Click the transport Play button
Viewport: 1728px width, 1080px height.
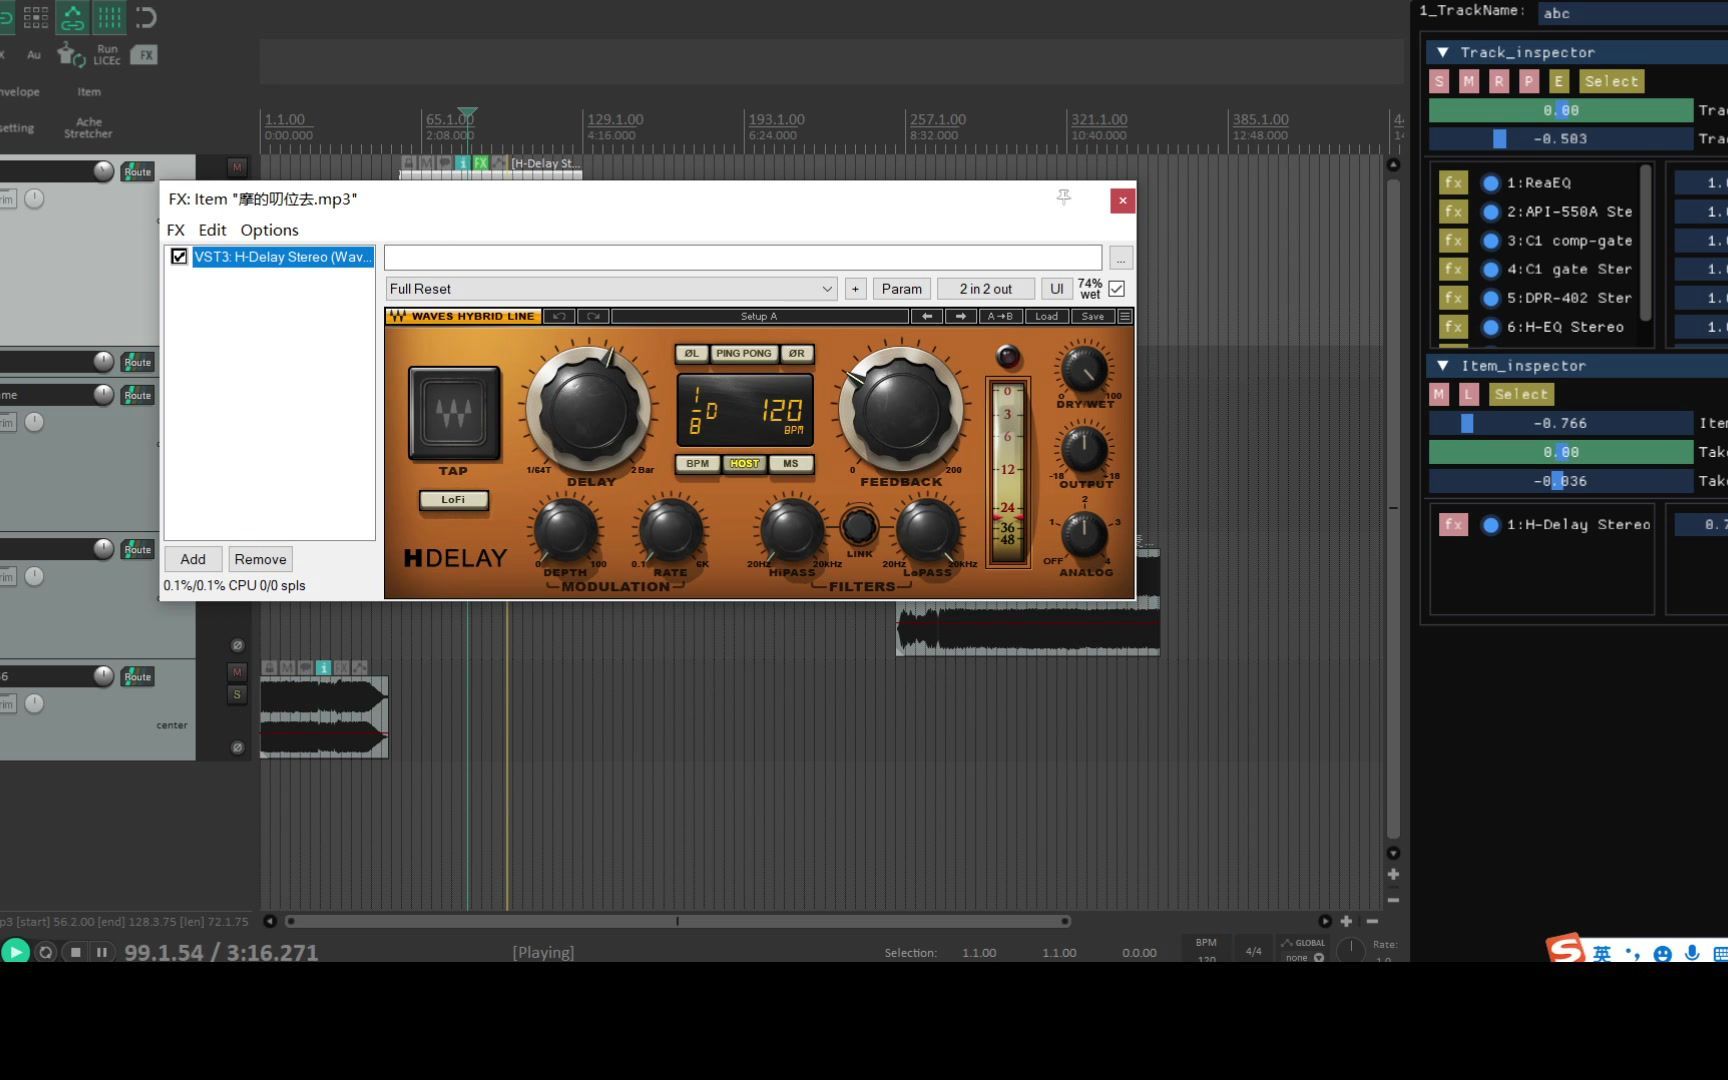coord(15,952)
